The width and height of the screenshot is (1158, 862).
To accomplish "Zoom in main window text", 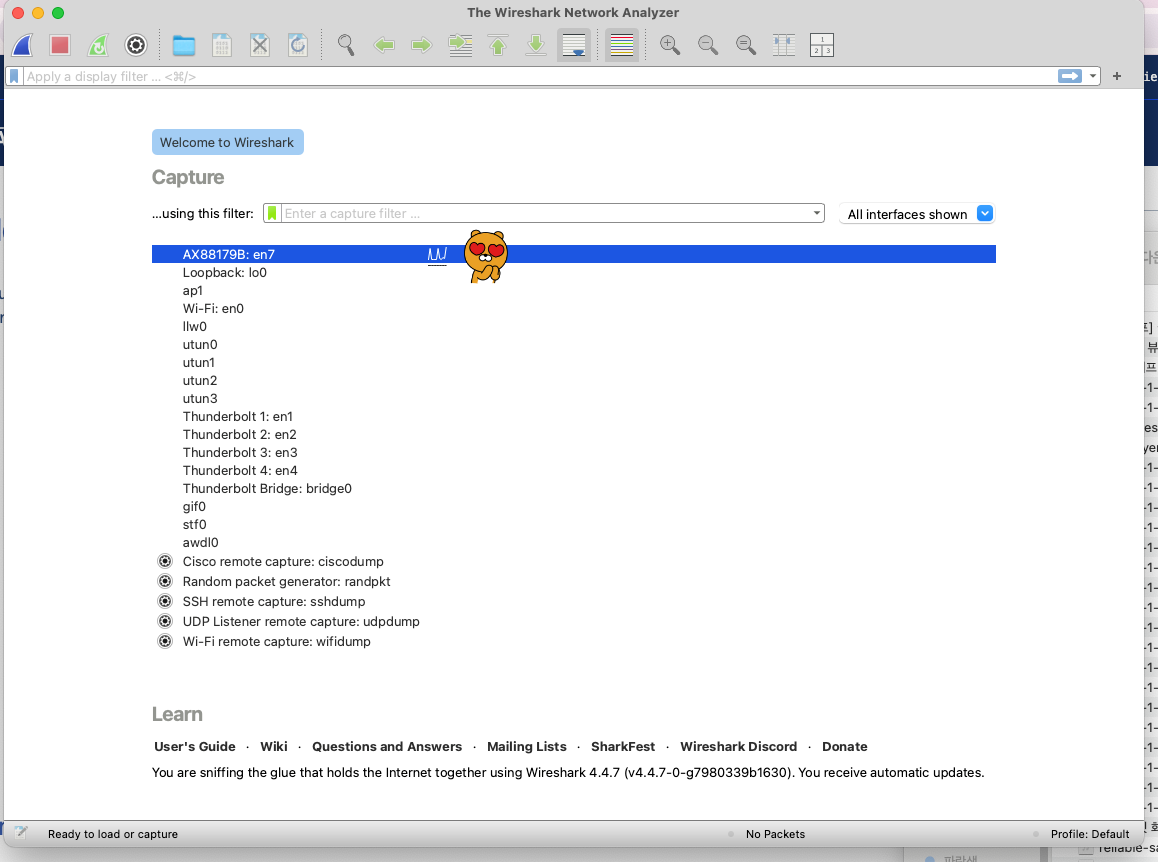I will [670, 45].
